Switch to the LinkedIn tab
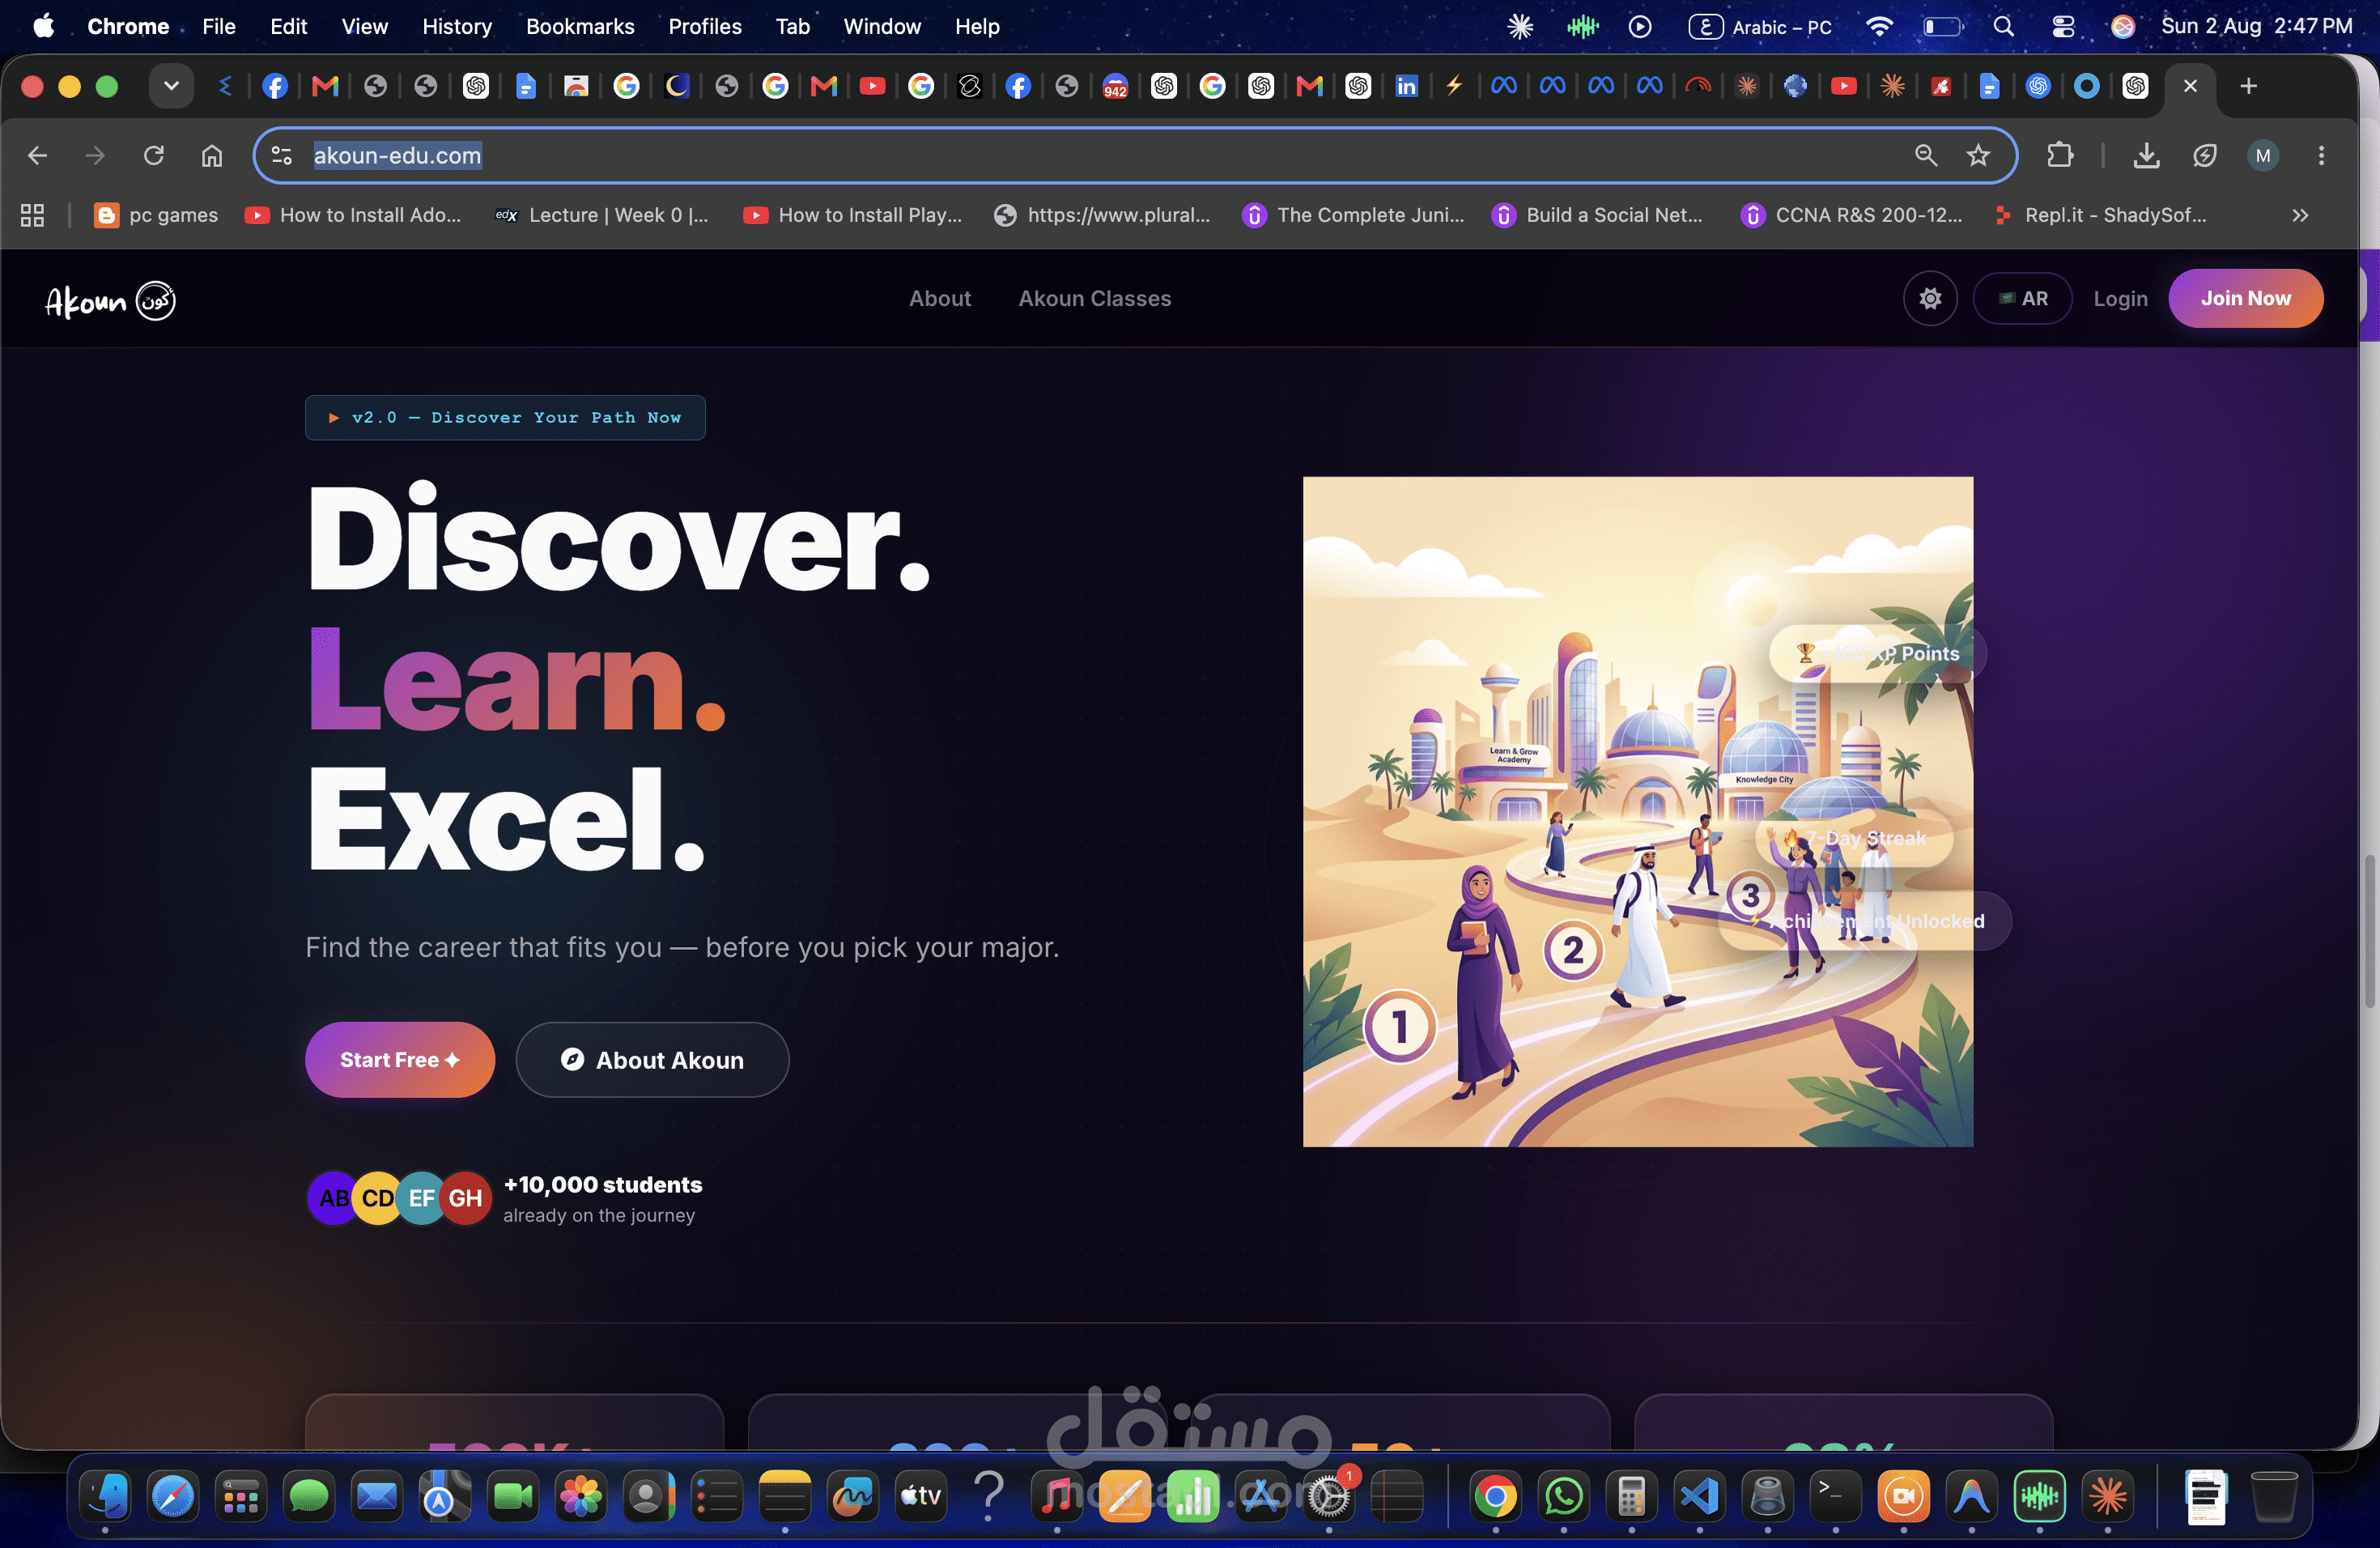Image resolution: width=2380 pixels, height=1548 pixels. point(1406,86)
